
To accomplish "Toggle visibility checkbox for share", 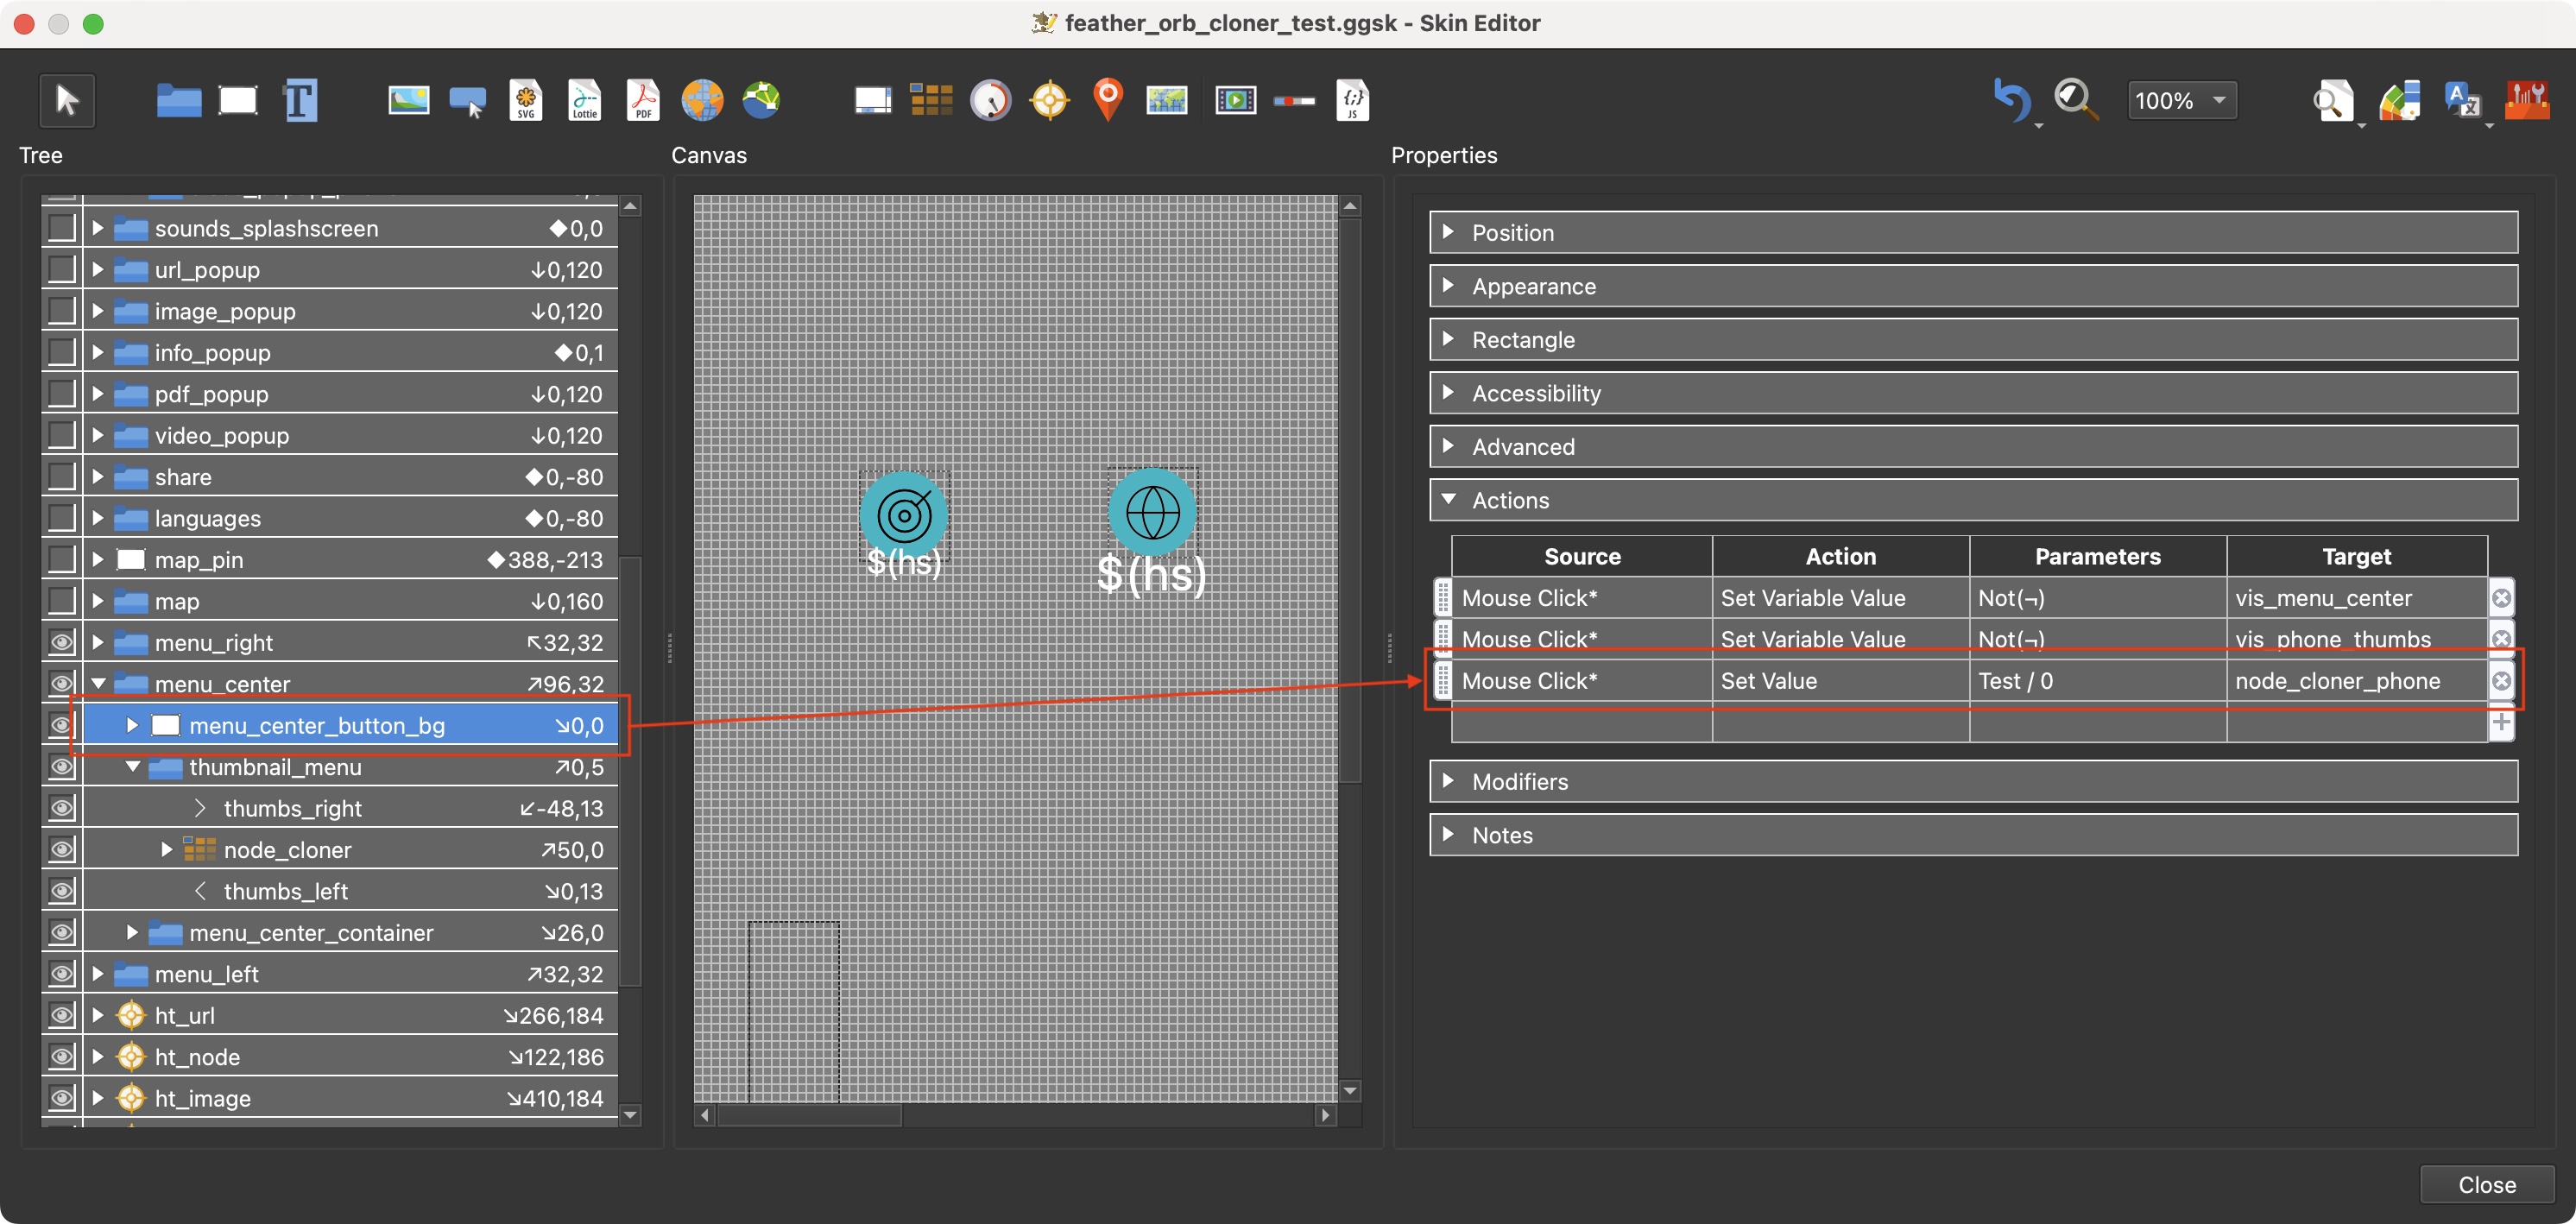I will (x=62, y=476).
